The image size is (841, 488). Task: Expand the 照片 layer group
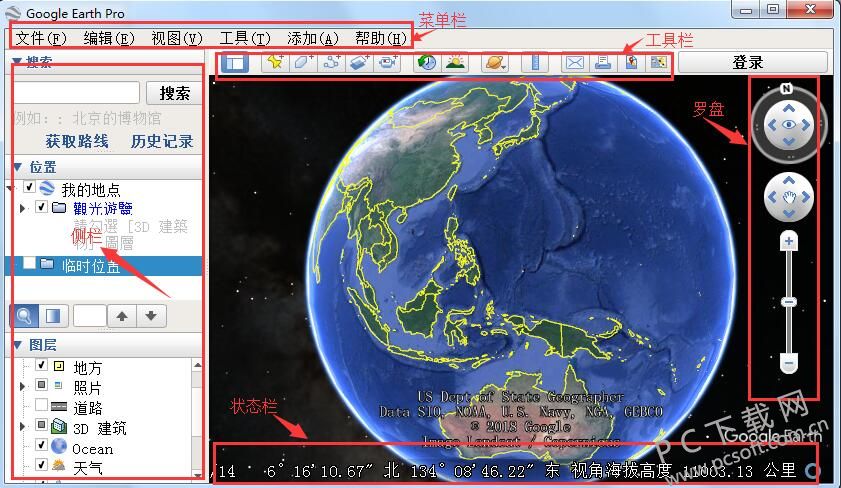22,386
